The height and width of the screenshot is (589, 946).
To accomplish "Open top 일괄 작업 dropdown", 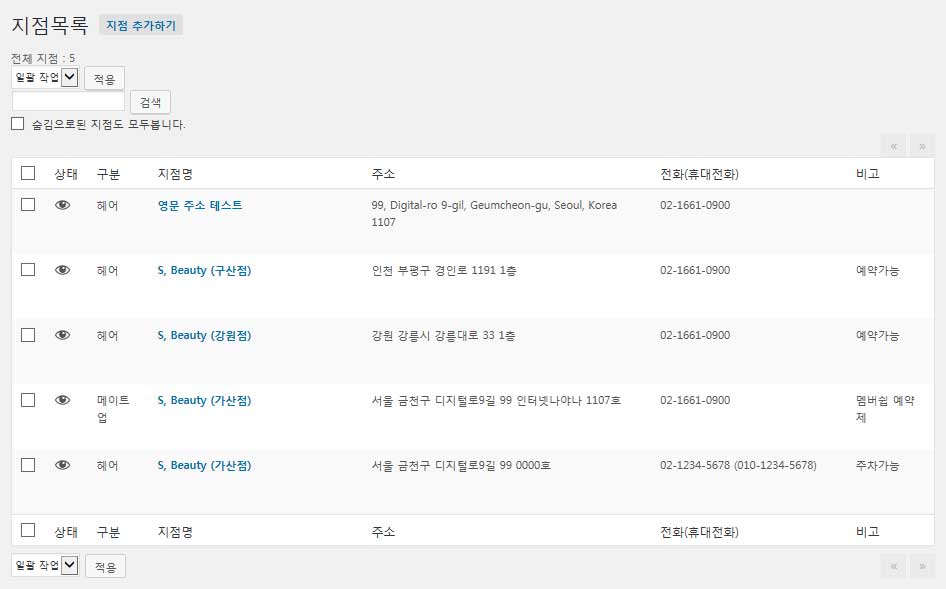I will [x=45, y=77].
